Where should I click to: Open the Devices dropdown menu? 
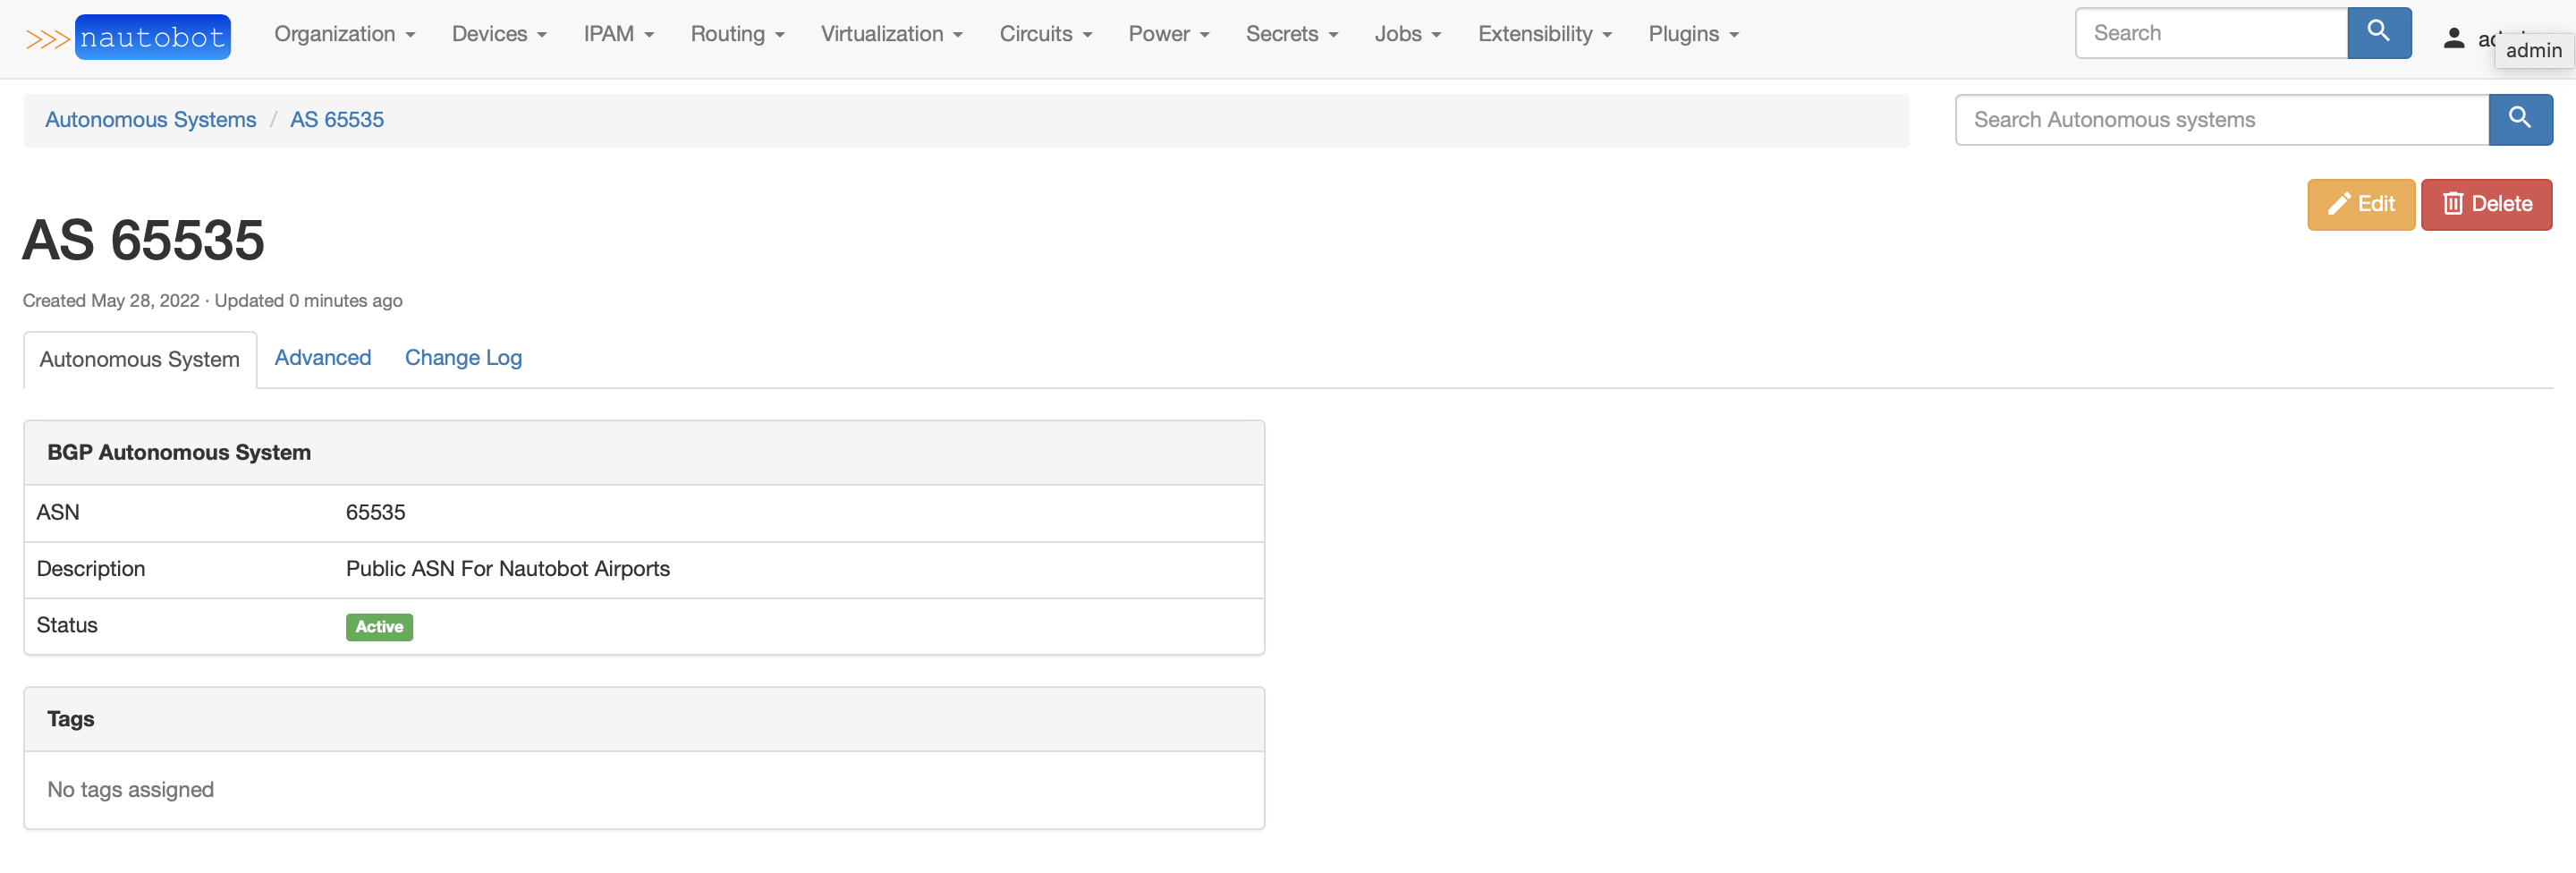[499, 34]
